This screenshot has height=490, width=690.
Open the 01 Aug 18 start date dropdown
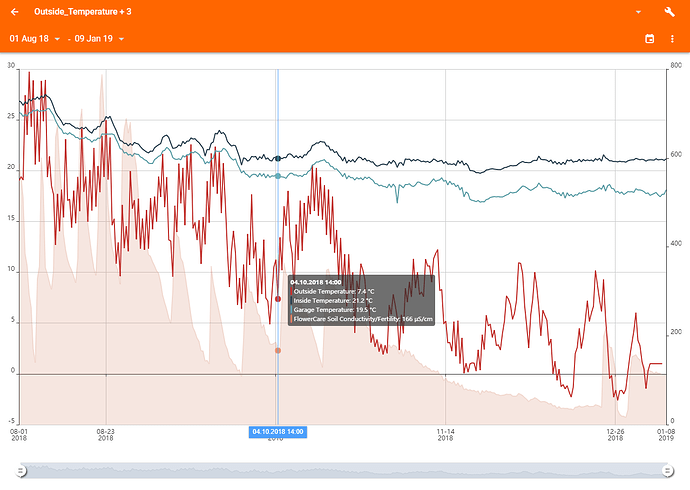[35, 39]
